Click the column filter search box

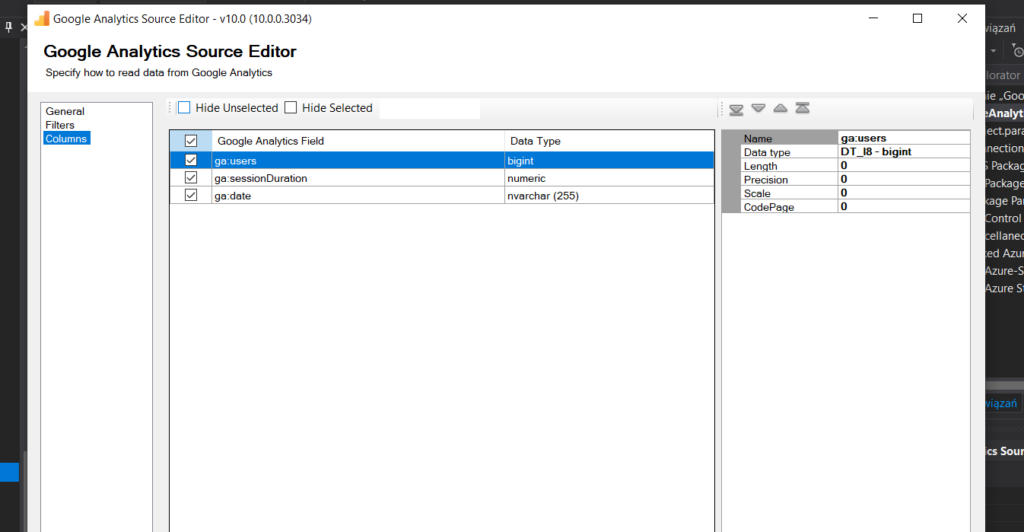coord(430,108)
